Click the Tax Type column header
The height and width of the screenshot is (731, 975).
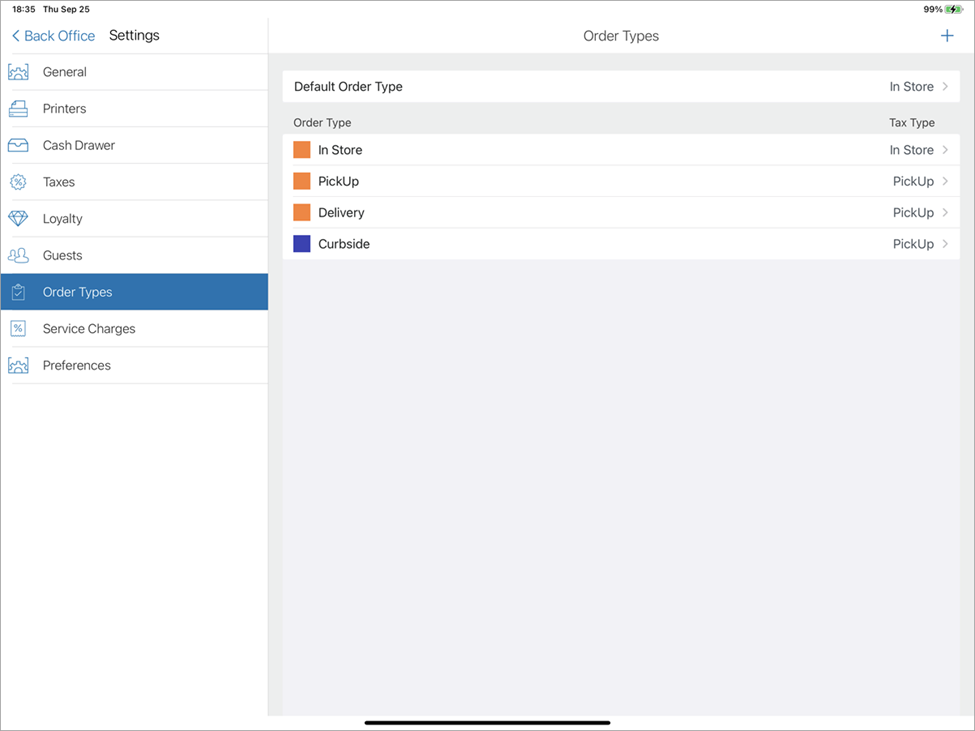912,123
